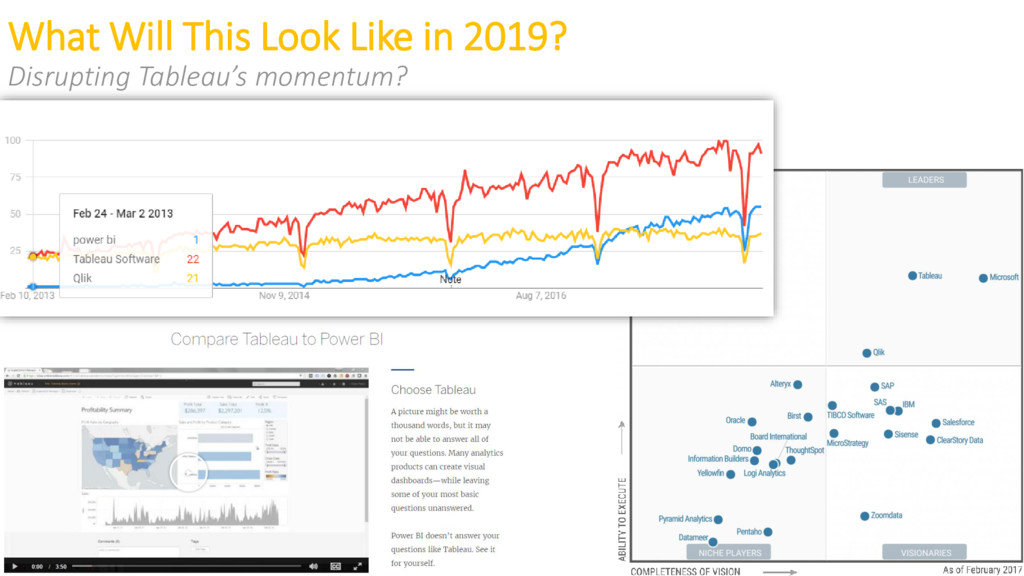This screenshot has height=576, width=1024.
Task: Expand the video to fullscreen
Action: [x=357, y=566]
